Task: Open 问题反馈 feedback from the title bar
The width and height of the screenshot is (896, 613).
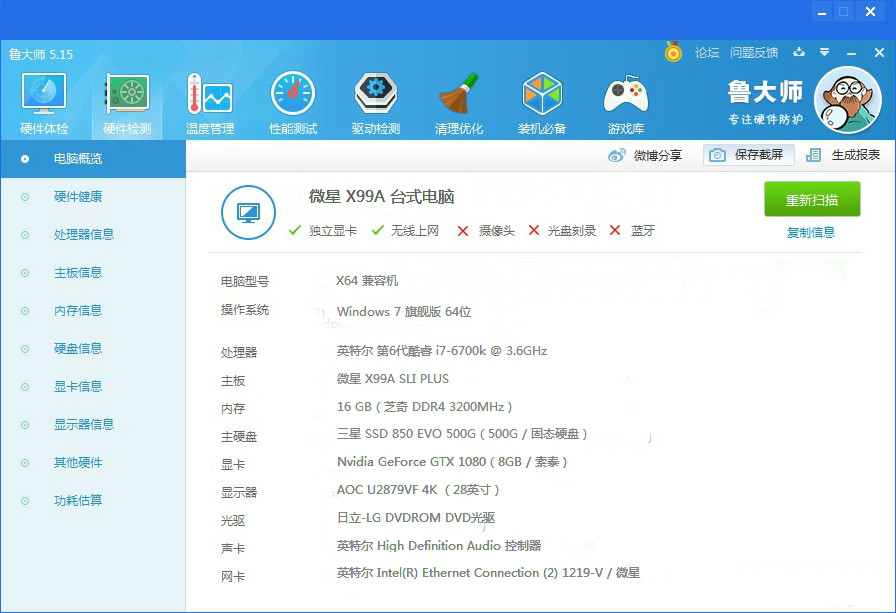Action: [756, 53]
